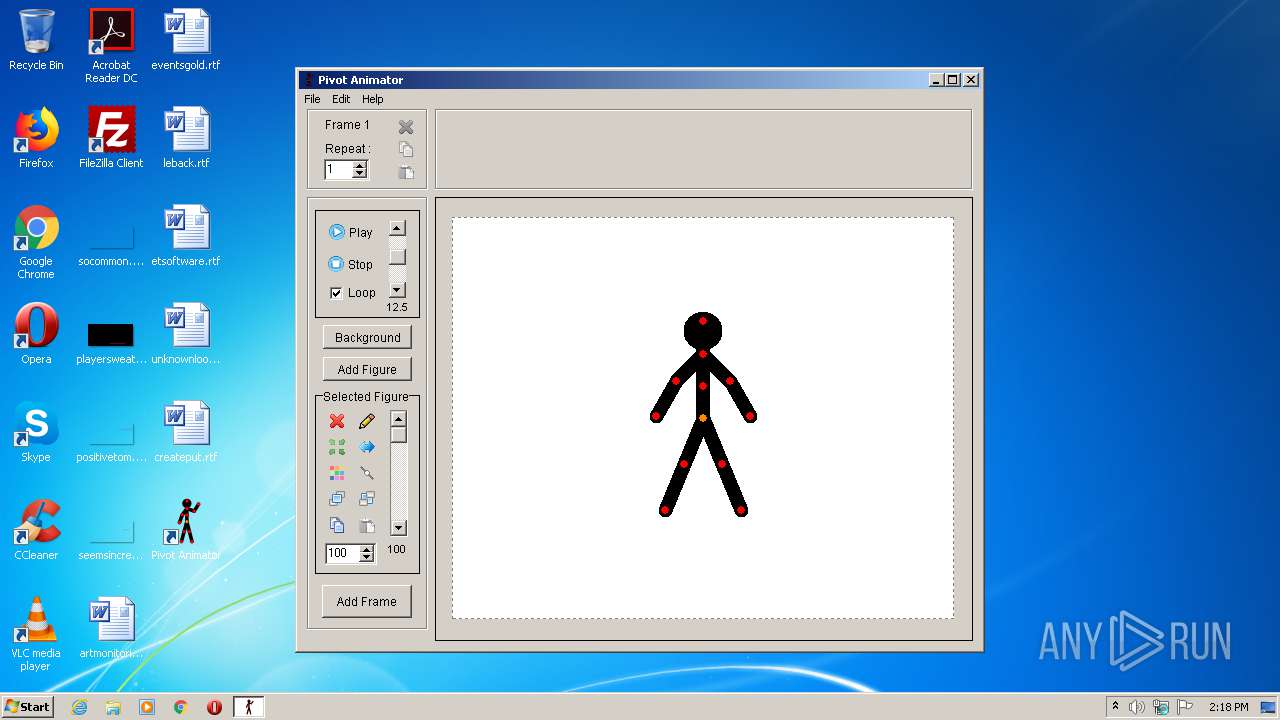The image size is (1280, 720).
Task: Click the figure size input field
Action: (343, 553)
